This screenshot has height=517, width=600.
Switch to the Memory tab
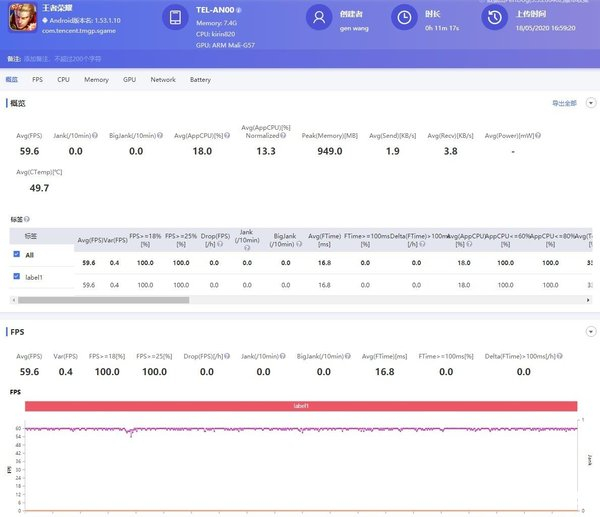pos(96,79)
